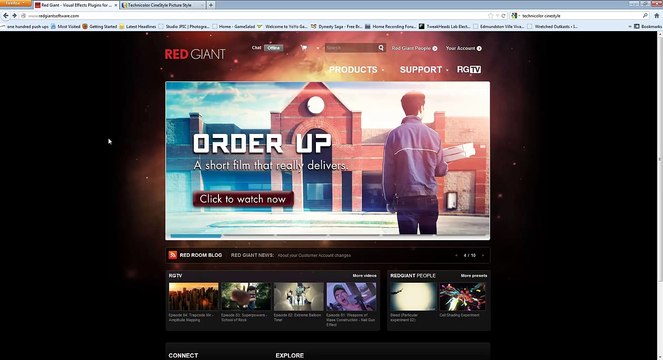Click the Red Giant logo

point(195,54)
